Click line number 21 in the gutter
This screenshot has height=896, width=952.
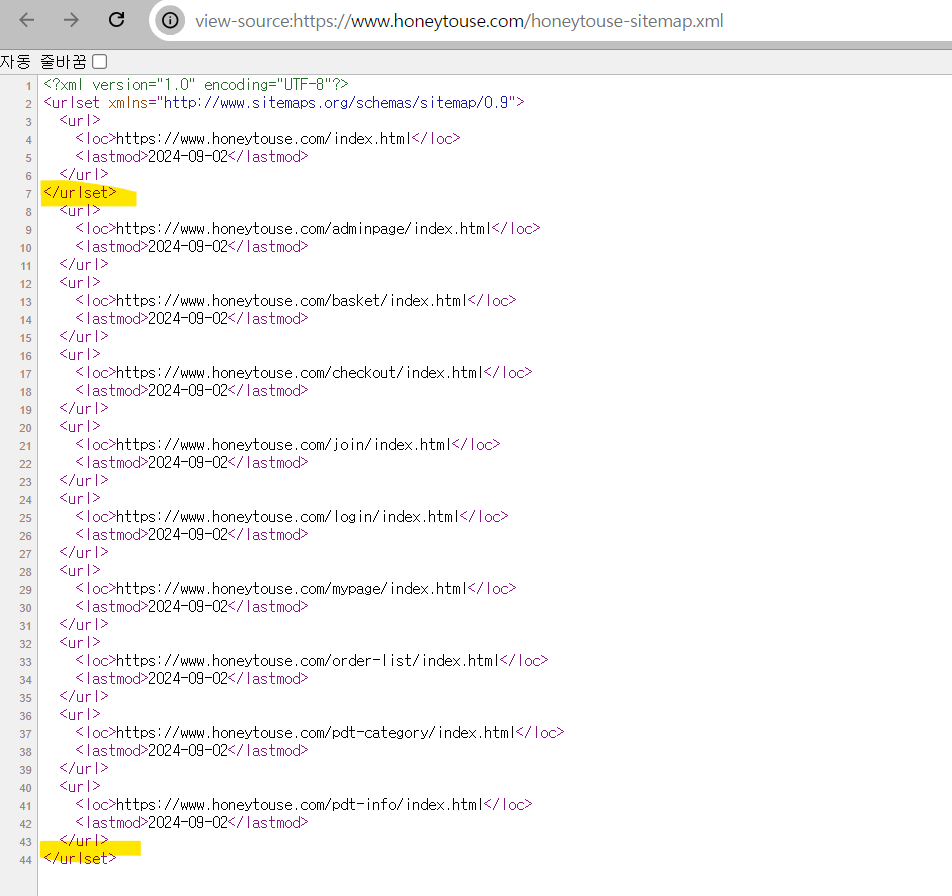(x=26, y=446)
